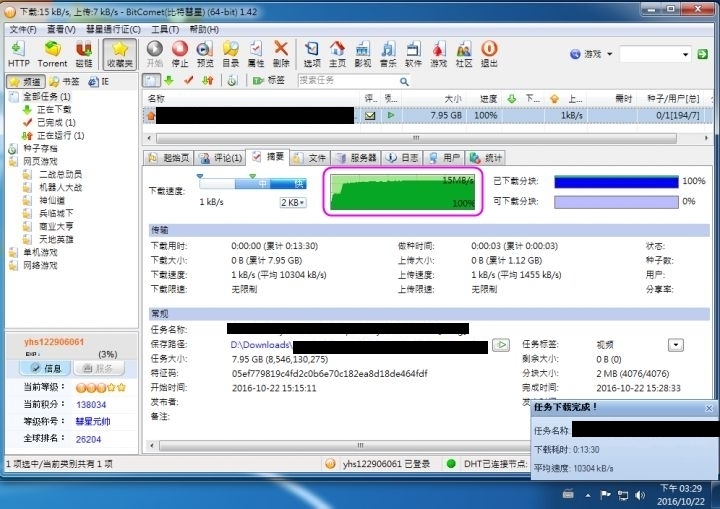
Task: Expand the 网页游戏 folder
Action: 40,161
